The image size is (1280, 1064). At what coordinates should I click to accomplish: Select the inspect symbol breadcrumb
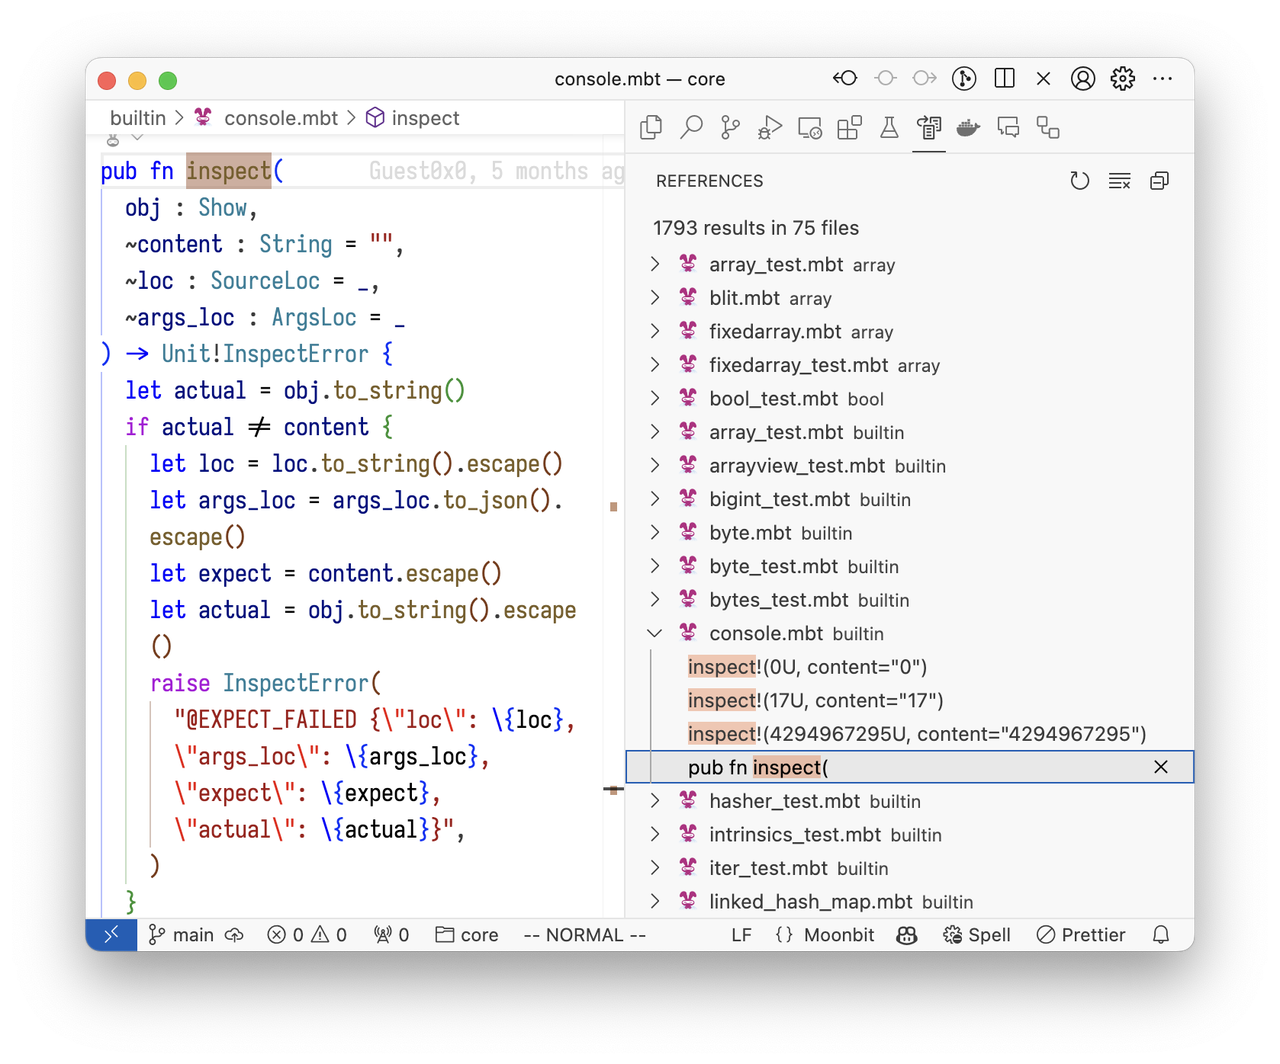tap(425, 118)
